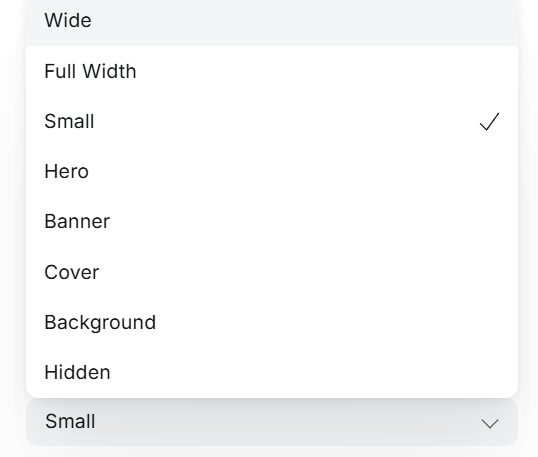Click the Hero text label
Viewport: 538px width, 457px height.
(67, 172)
